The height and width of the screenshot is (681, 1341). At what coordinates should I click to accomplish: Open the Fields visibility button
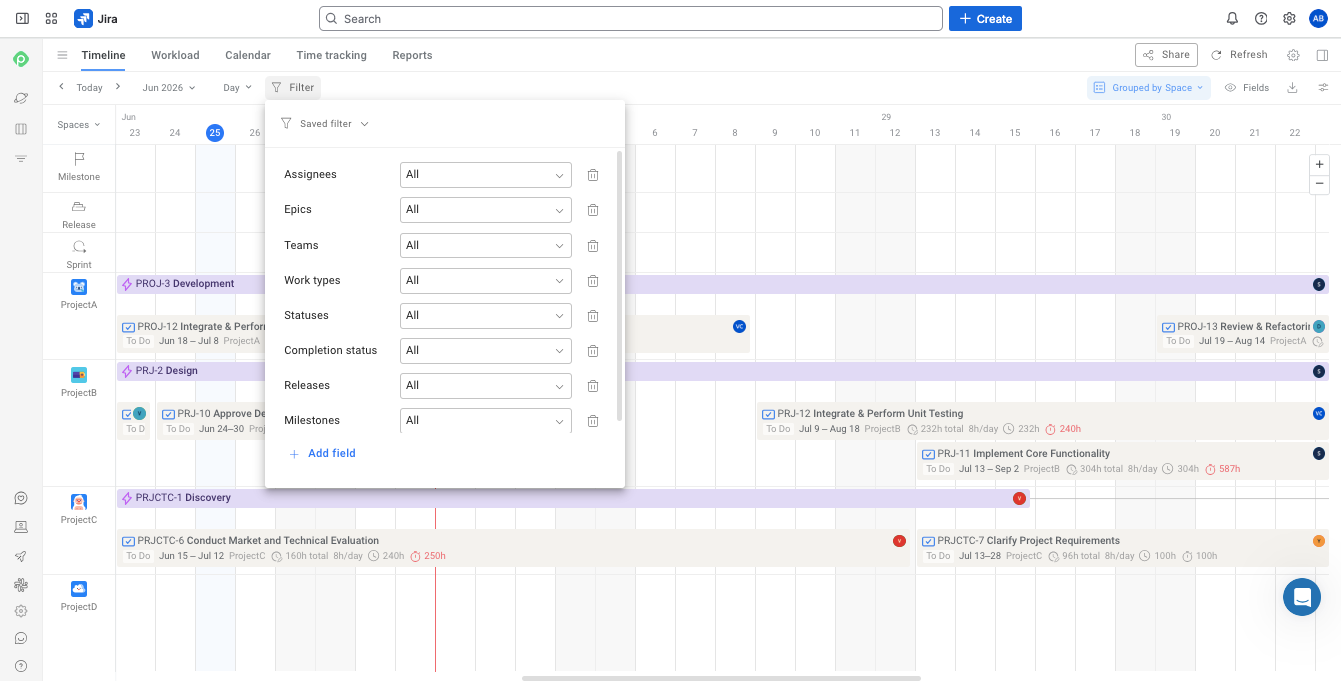click(1247, 88)
